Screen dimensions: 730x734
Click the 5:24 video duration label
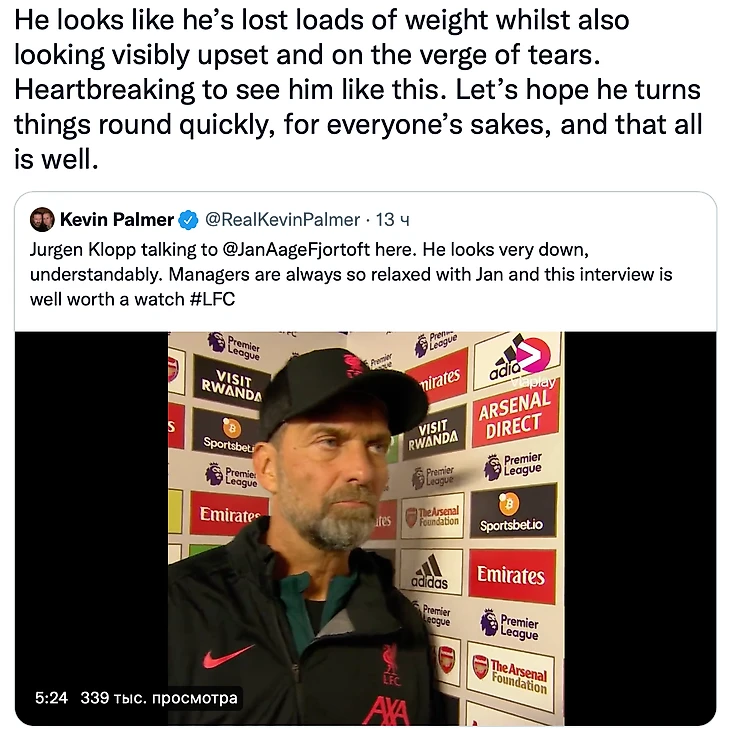pyautogui.click(x=51, y=697)
